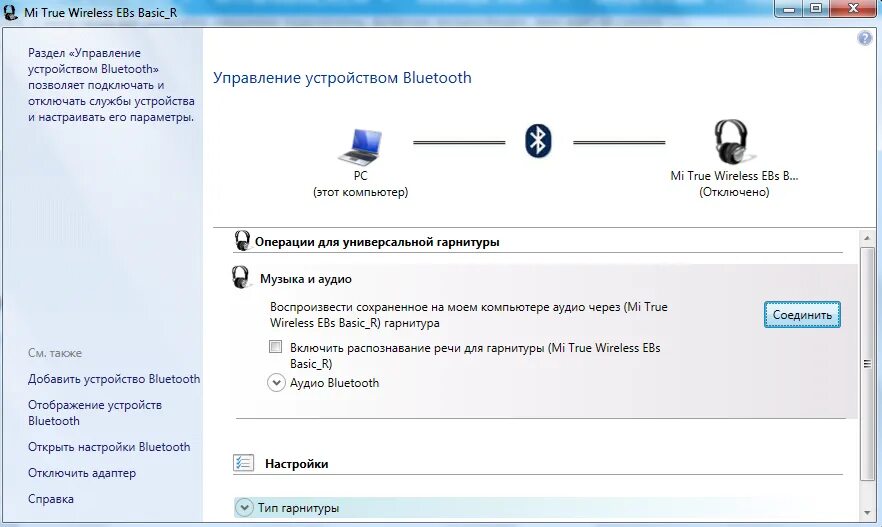Click the Bluetooth logo icon
The height and width of the screenshot is (527, 882).
pyautogui.click(x=538, y=140)
